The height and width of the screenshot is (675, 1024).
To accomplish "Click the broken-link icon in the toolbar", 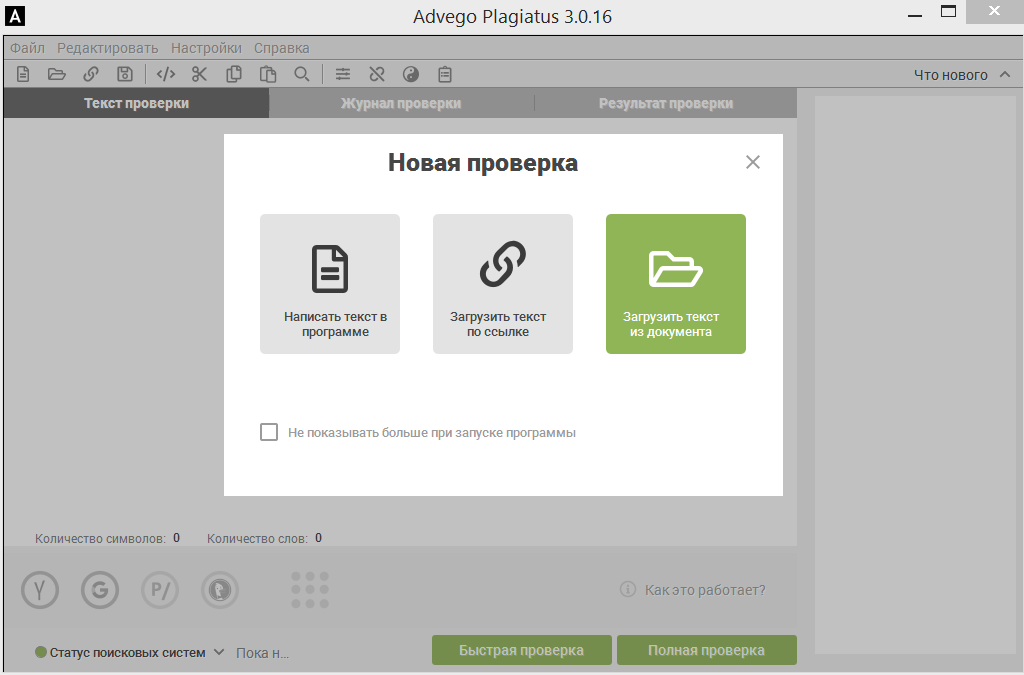I will click(x=377, y=73).
